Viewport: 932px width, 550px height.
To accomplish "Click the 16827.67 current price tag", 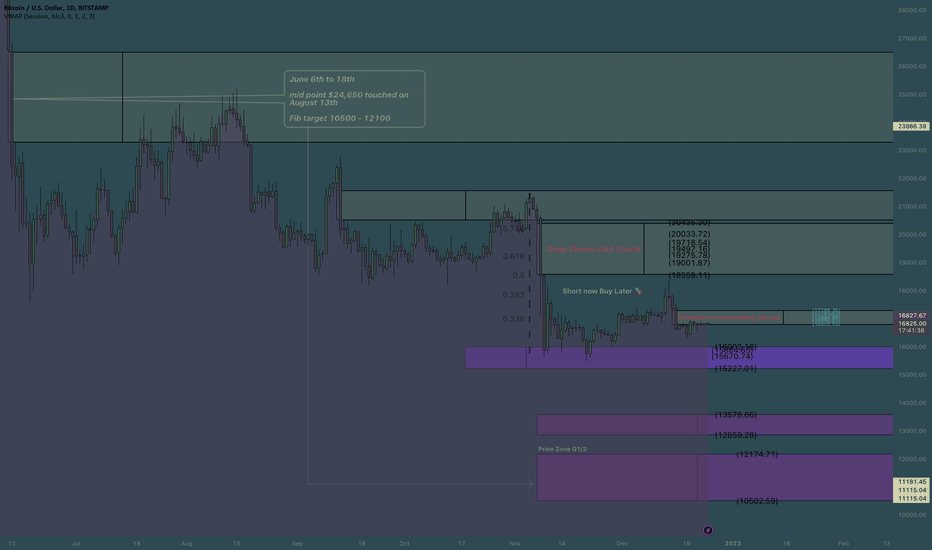I will pyautogui.click(x=911, y=316).
